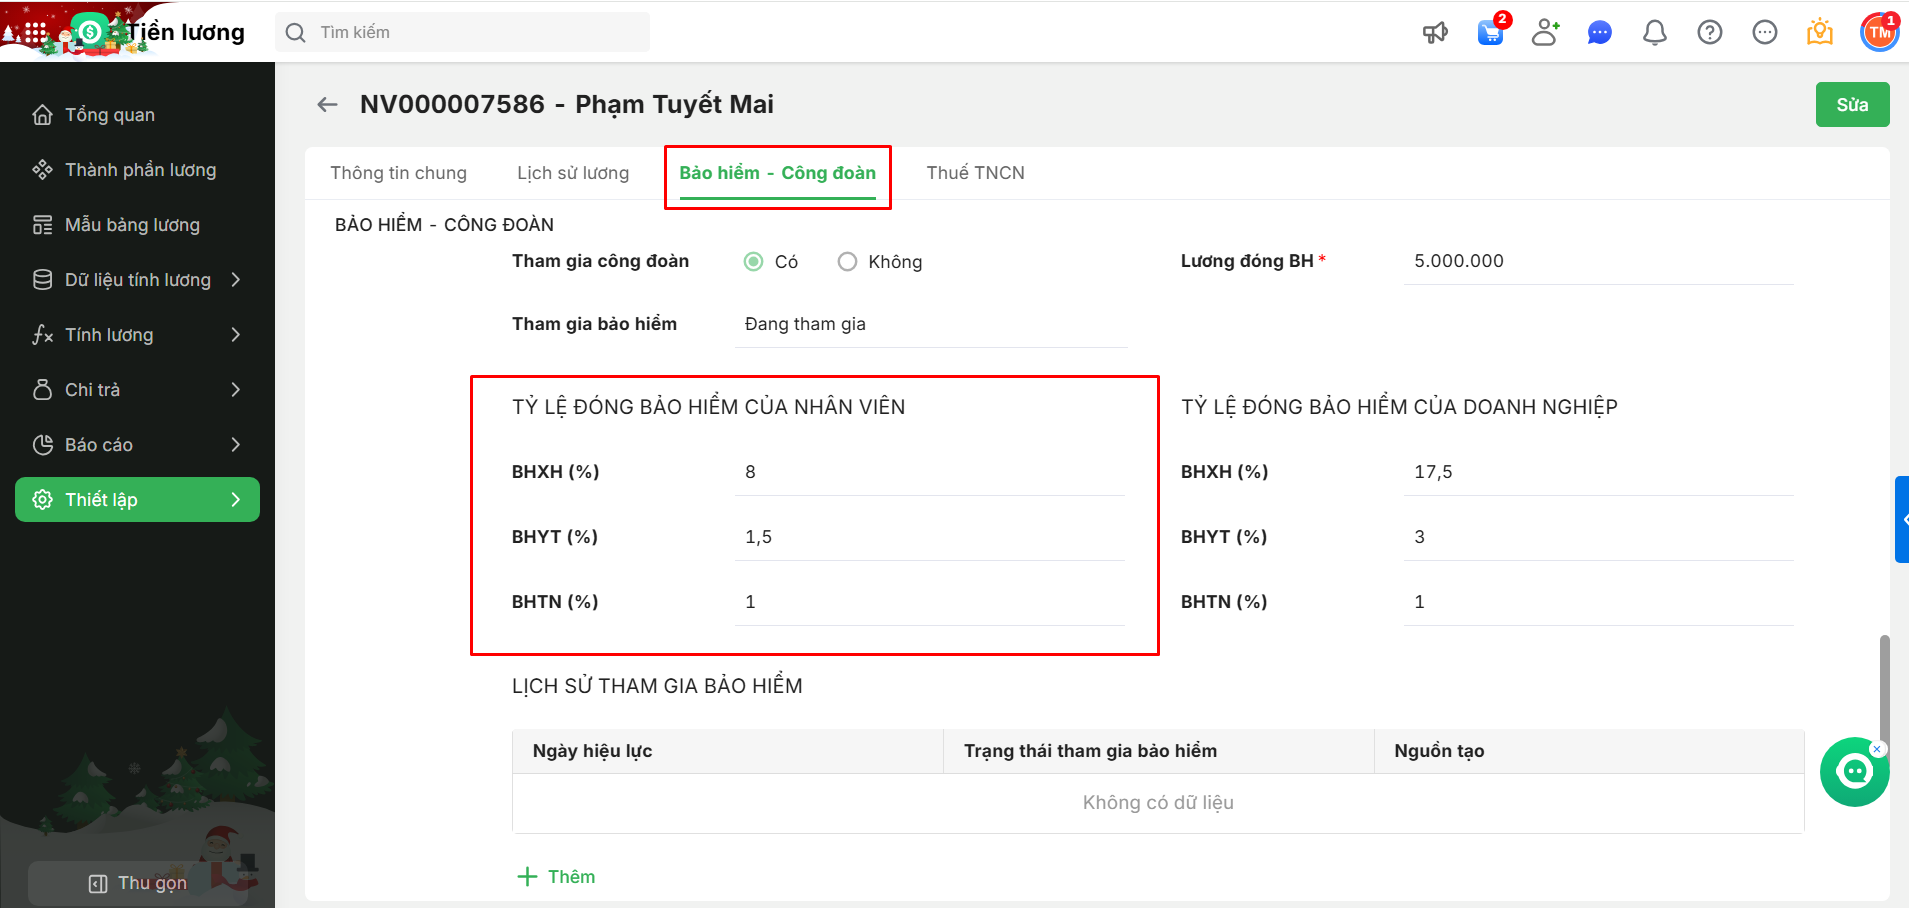This screenshot has height=908, width=1909.
Task: Expand the Tính lương sidebar item
Action: 138,335
